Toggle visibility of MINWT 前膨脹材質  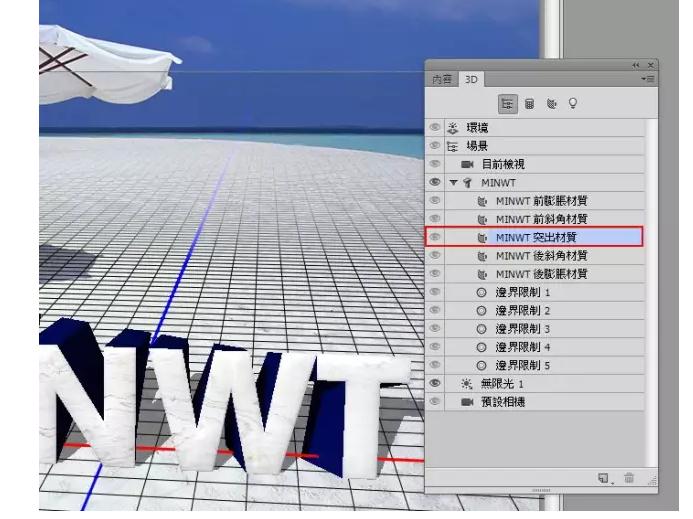click(x=435, y=200)
